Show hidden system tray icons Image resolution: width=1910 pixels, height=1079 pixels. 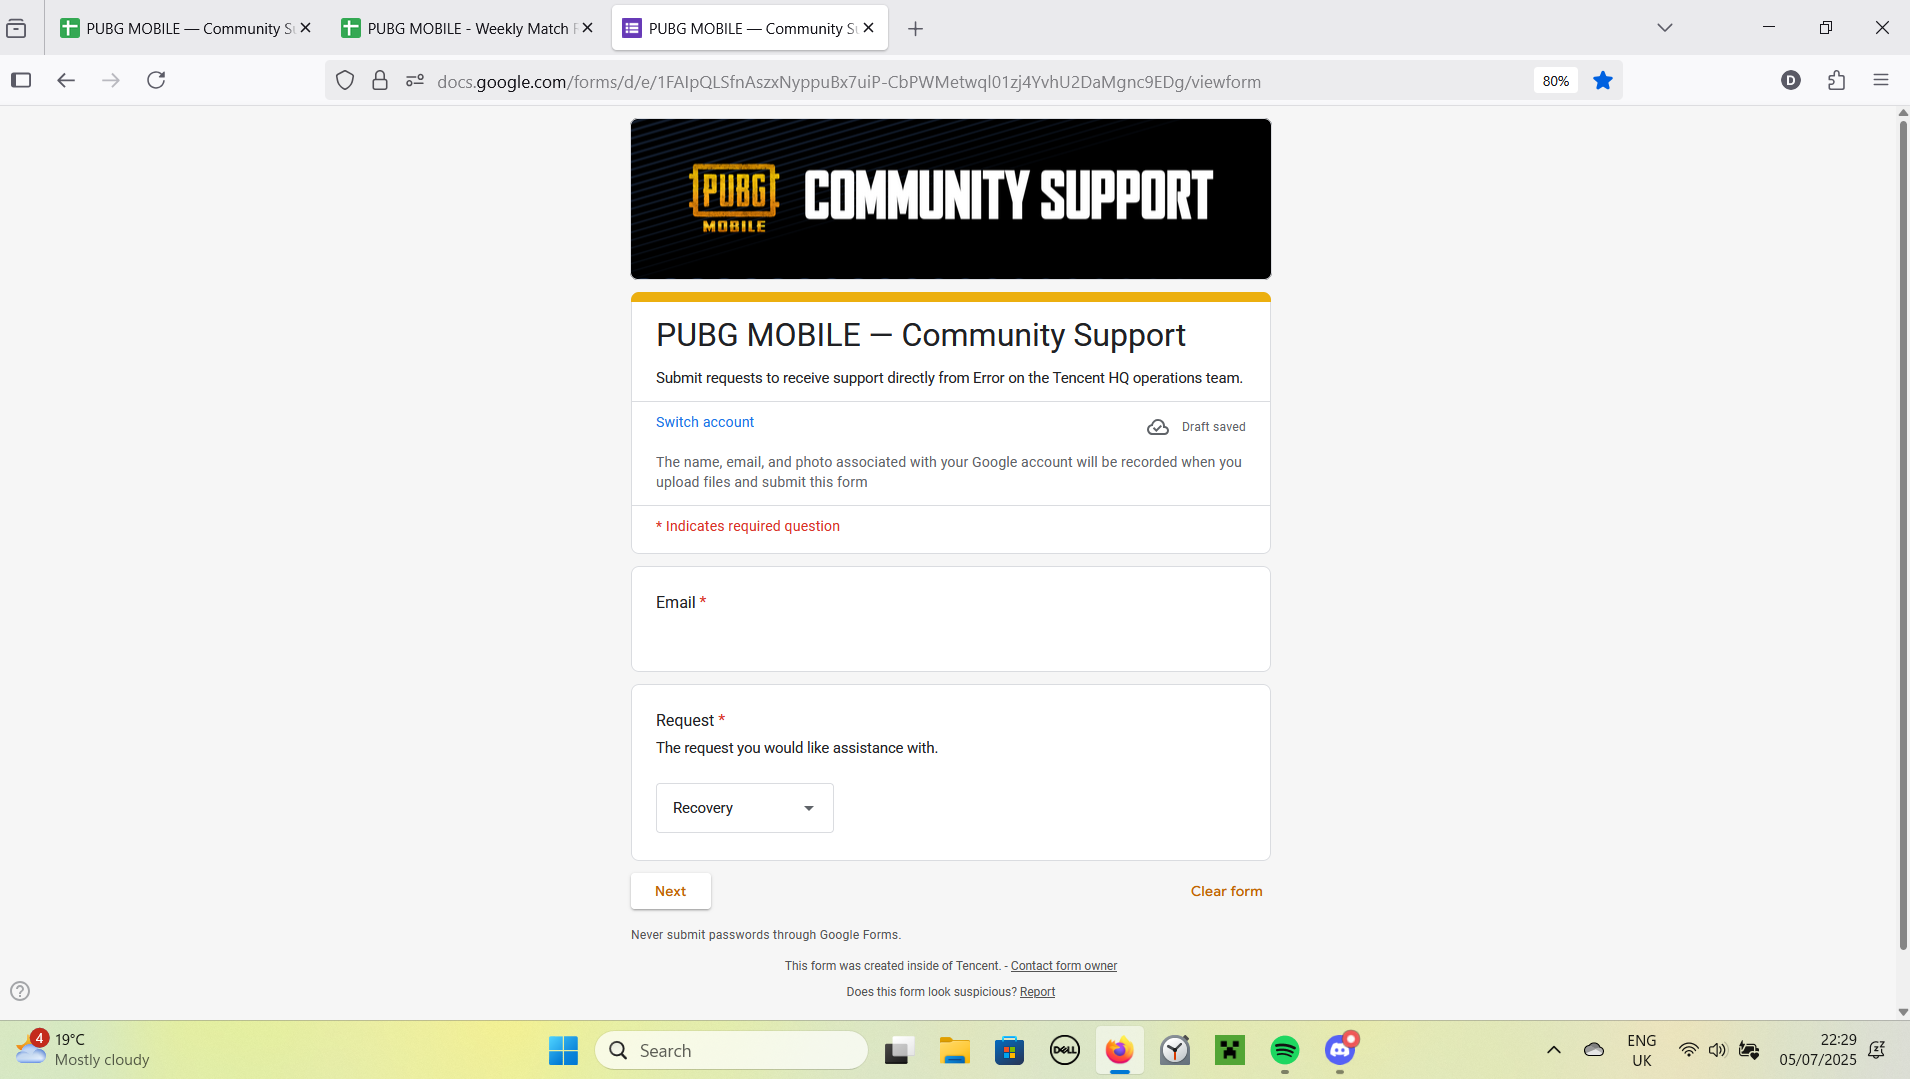click(1554, 1050)
